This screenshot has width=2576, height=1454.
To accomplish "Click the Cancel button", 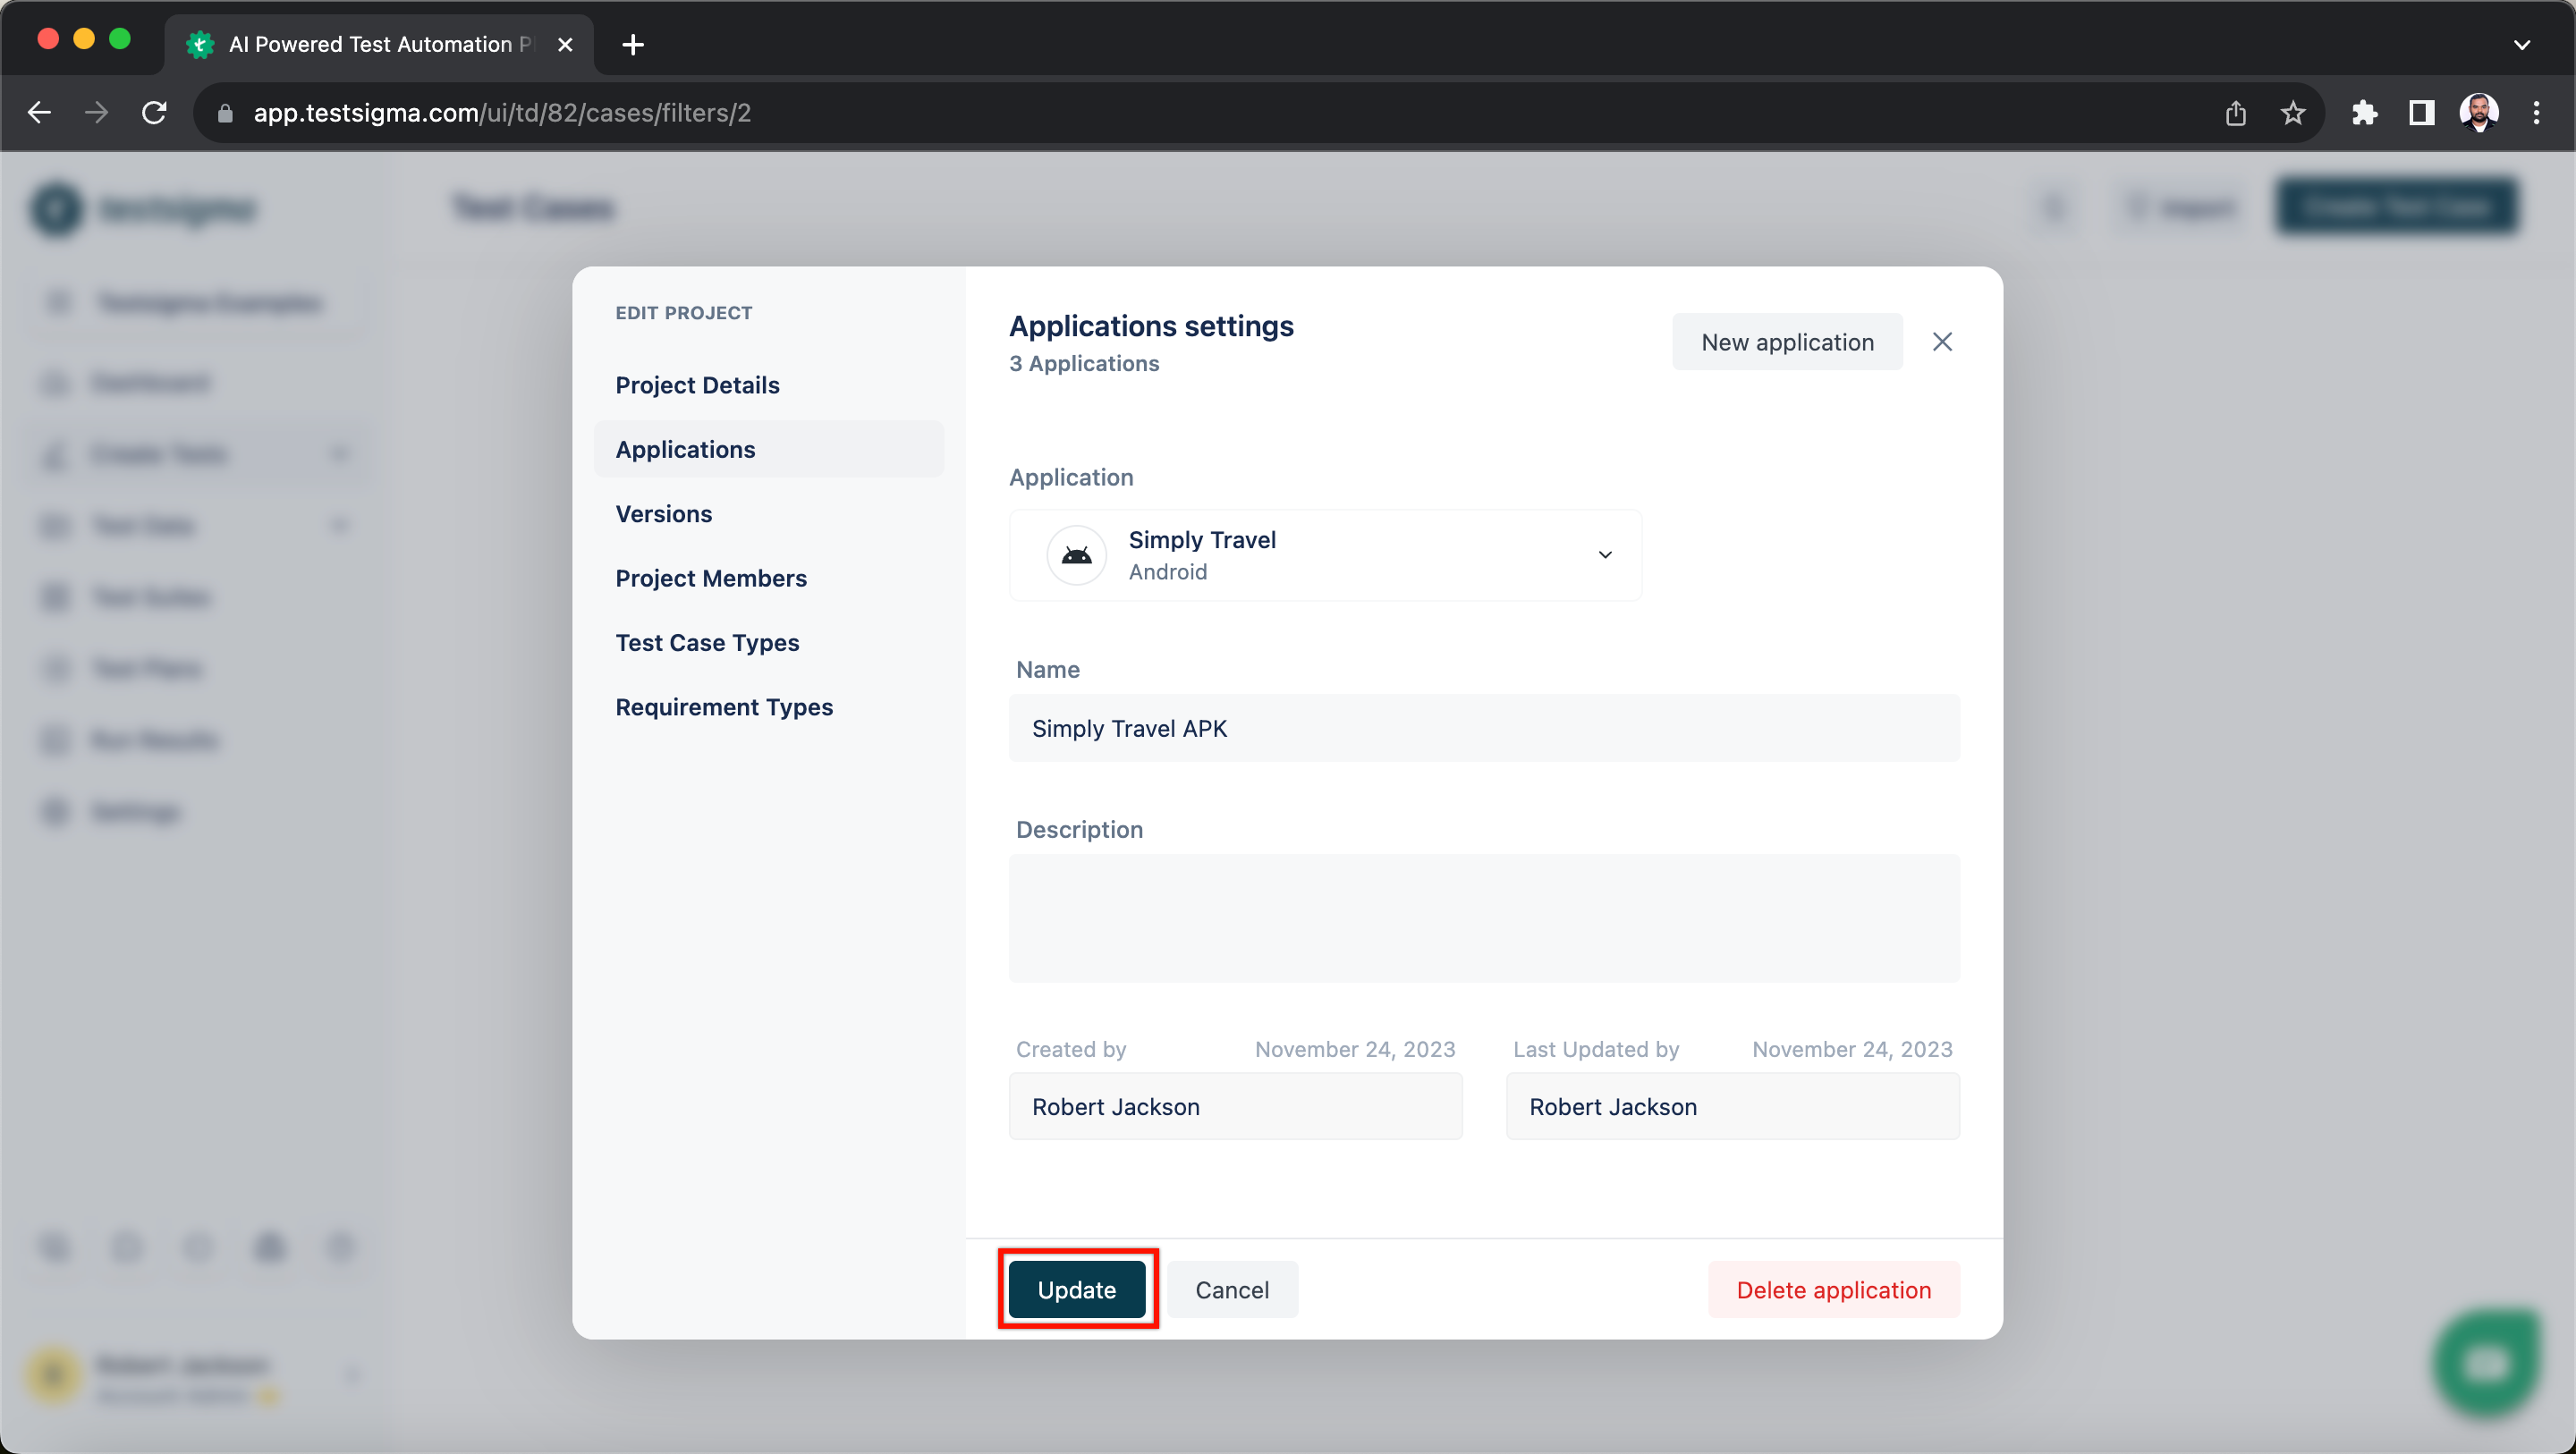I will 1232,1289.
